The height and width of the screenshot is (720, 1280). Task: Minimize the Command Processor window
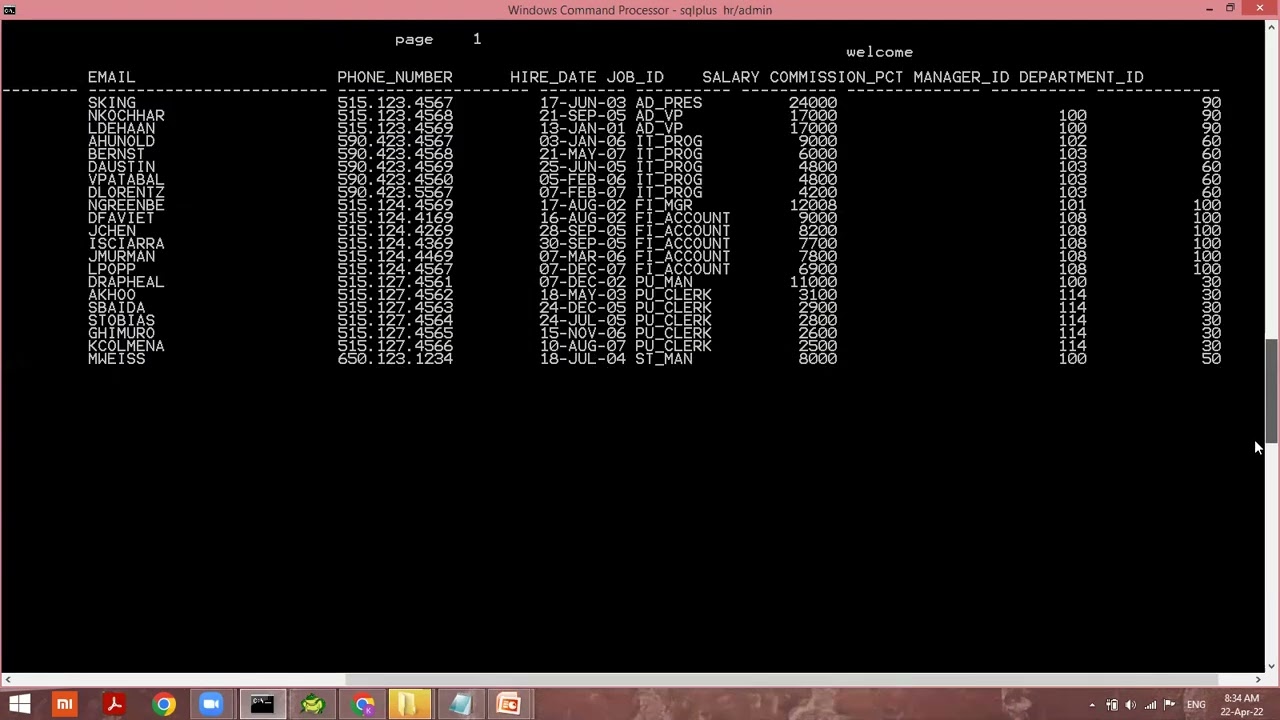coord(1209,9)
